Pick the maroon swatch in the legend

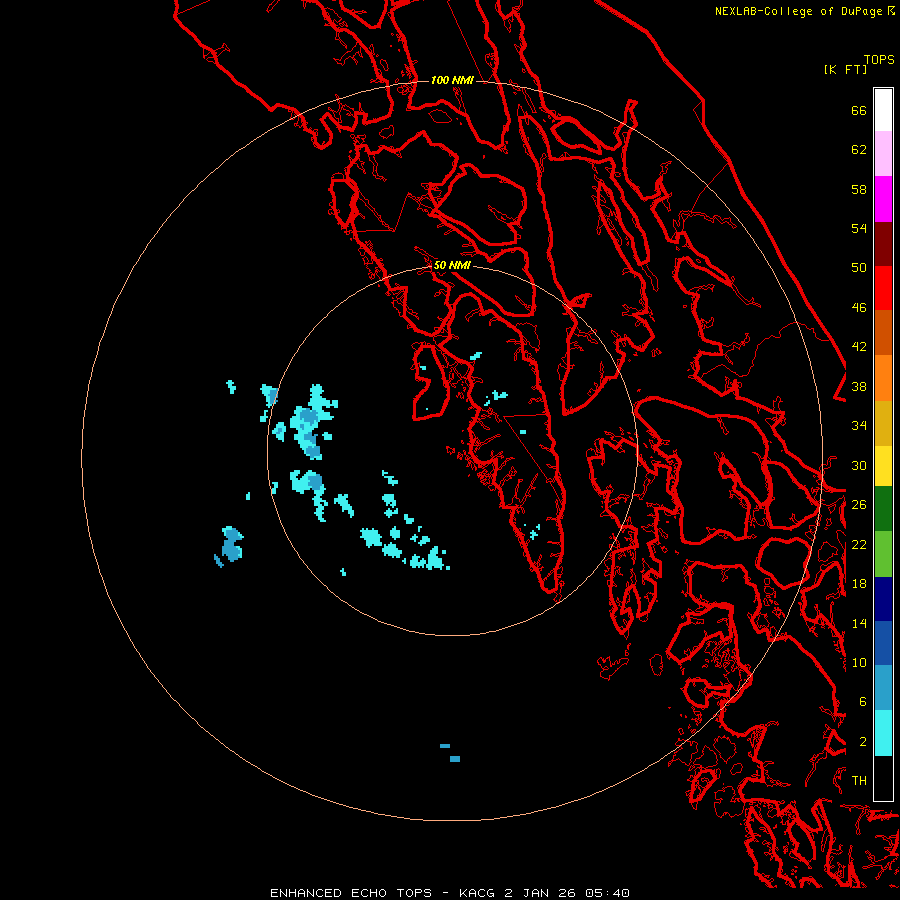[883, 243]
